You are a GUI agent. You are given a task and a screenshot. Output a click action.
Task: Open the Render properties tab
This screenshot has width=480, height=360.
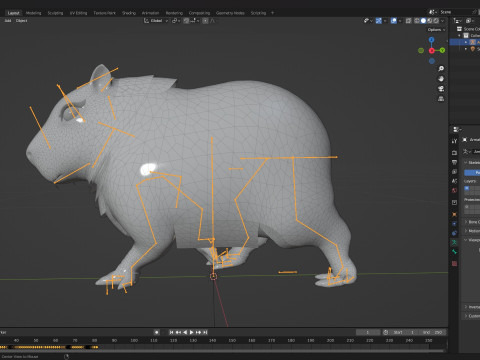(454, 153)
